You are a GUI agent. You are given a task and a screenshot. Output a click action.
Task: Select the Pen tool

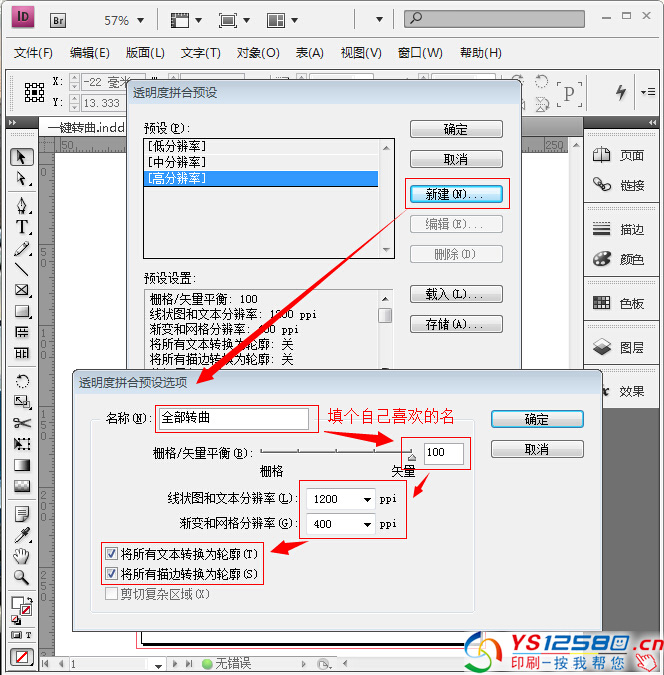(22, 206)
